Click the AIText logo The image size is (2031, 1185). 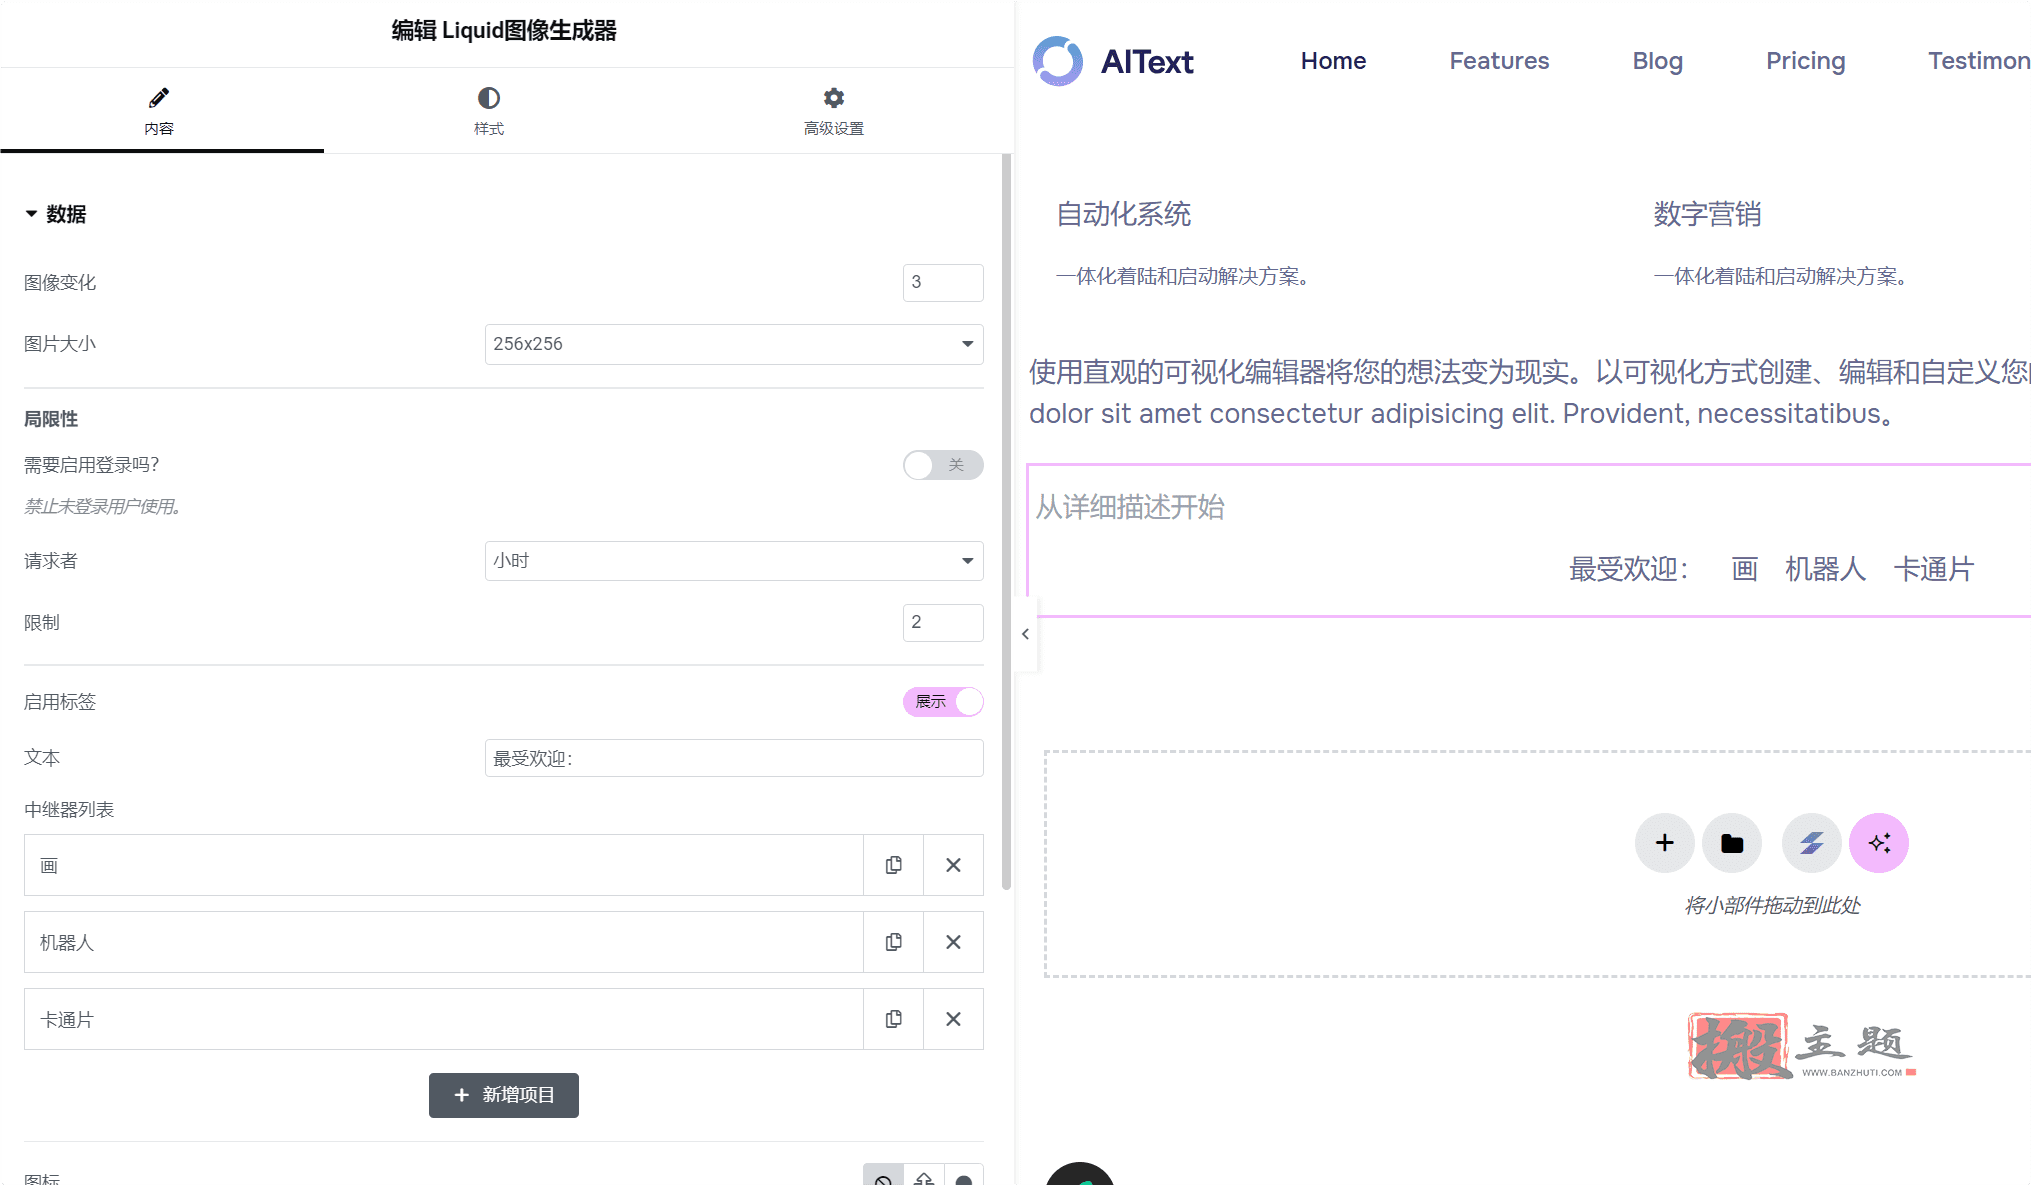[x=1113, y=61]
